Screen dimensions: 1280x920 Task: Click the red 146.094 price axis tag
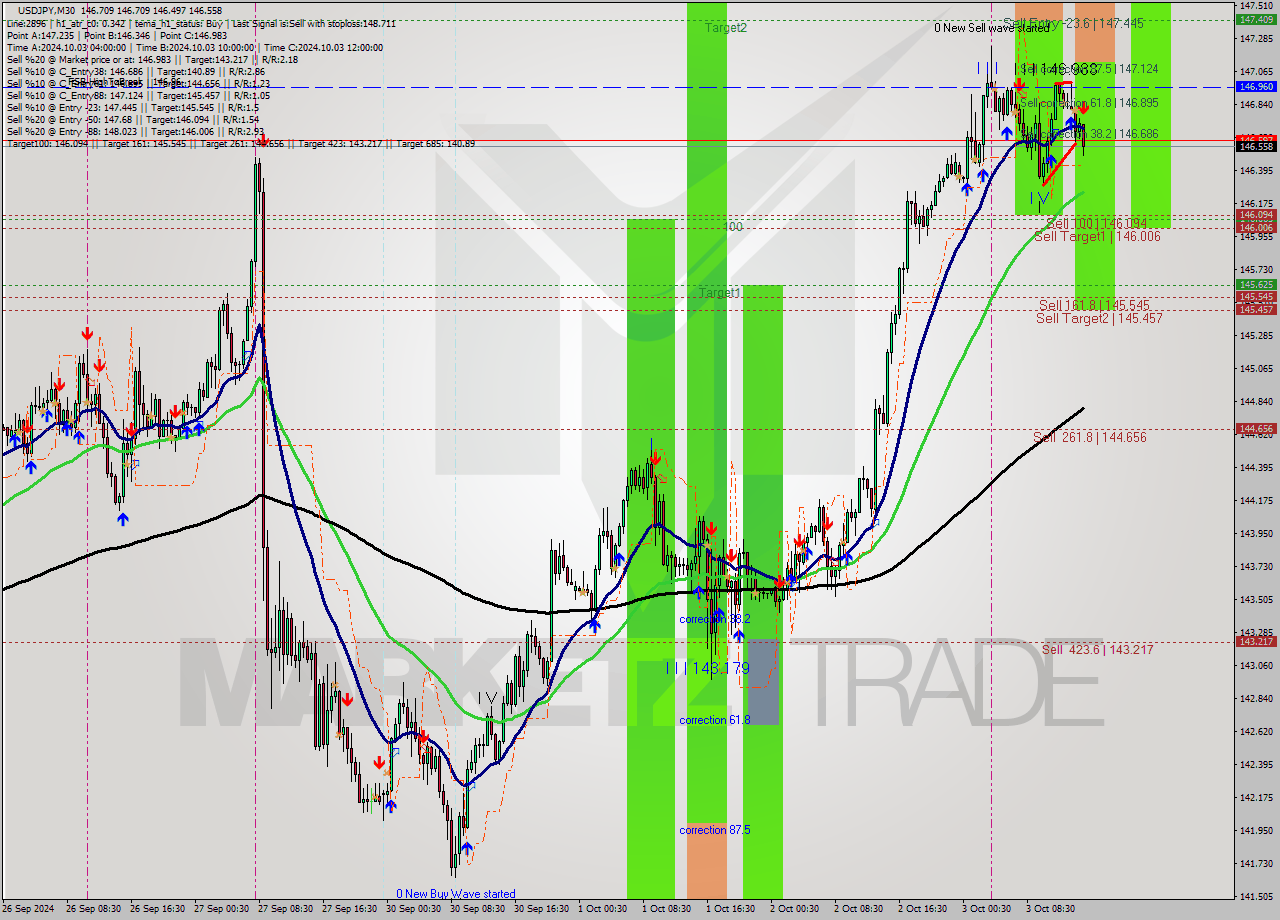point(1256,215)
